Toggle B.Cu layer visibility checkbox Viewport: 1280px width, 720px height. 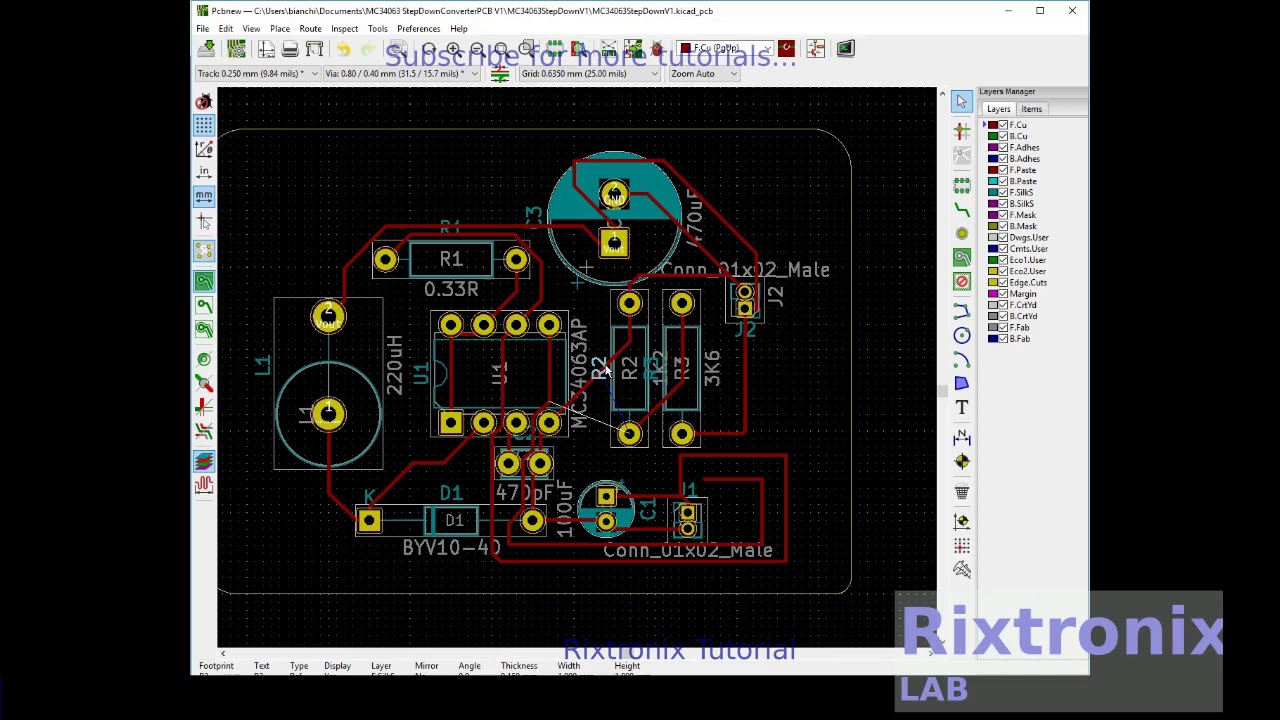pos(1003,136)
